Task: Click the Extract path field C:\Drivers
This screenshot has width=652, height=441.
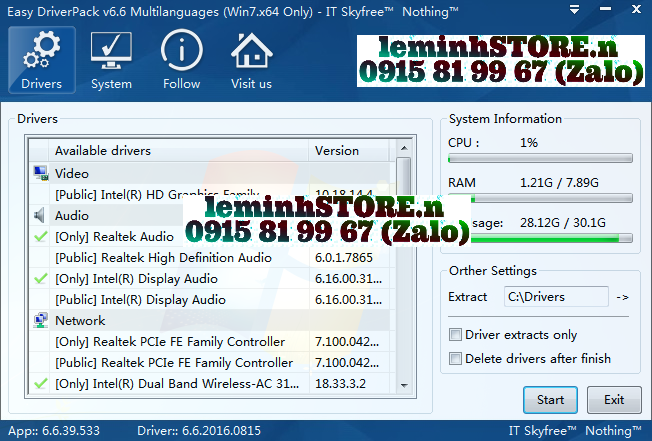Action: 556,297
